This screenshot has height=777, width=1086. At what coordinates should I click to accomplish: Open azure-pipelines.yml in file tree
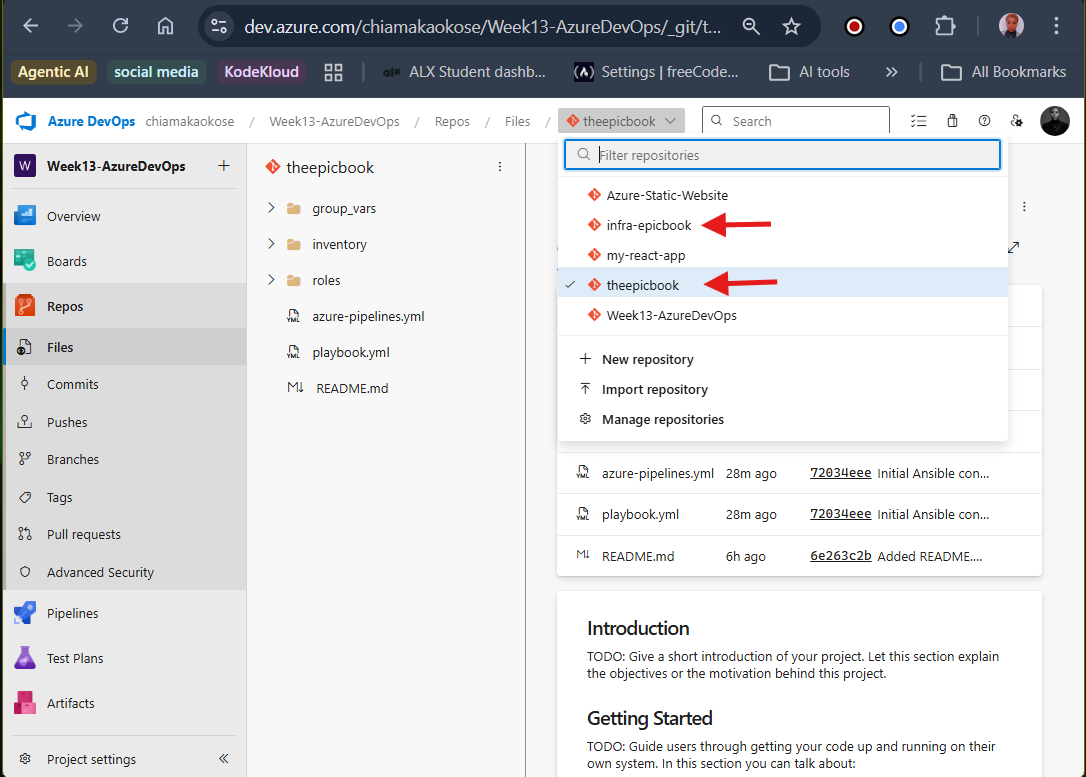[x=368, y=316]
